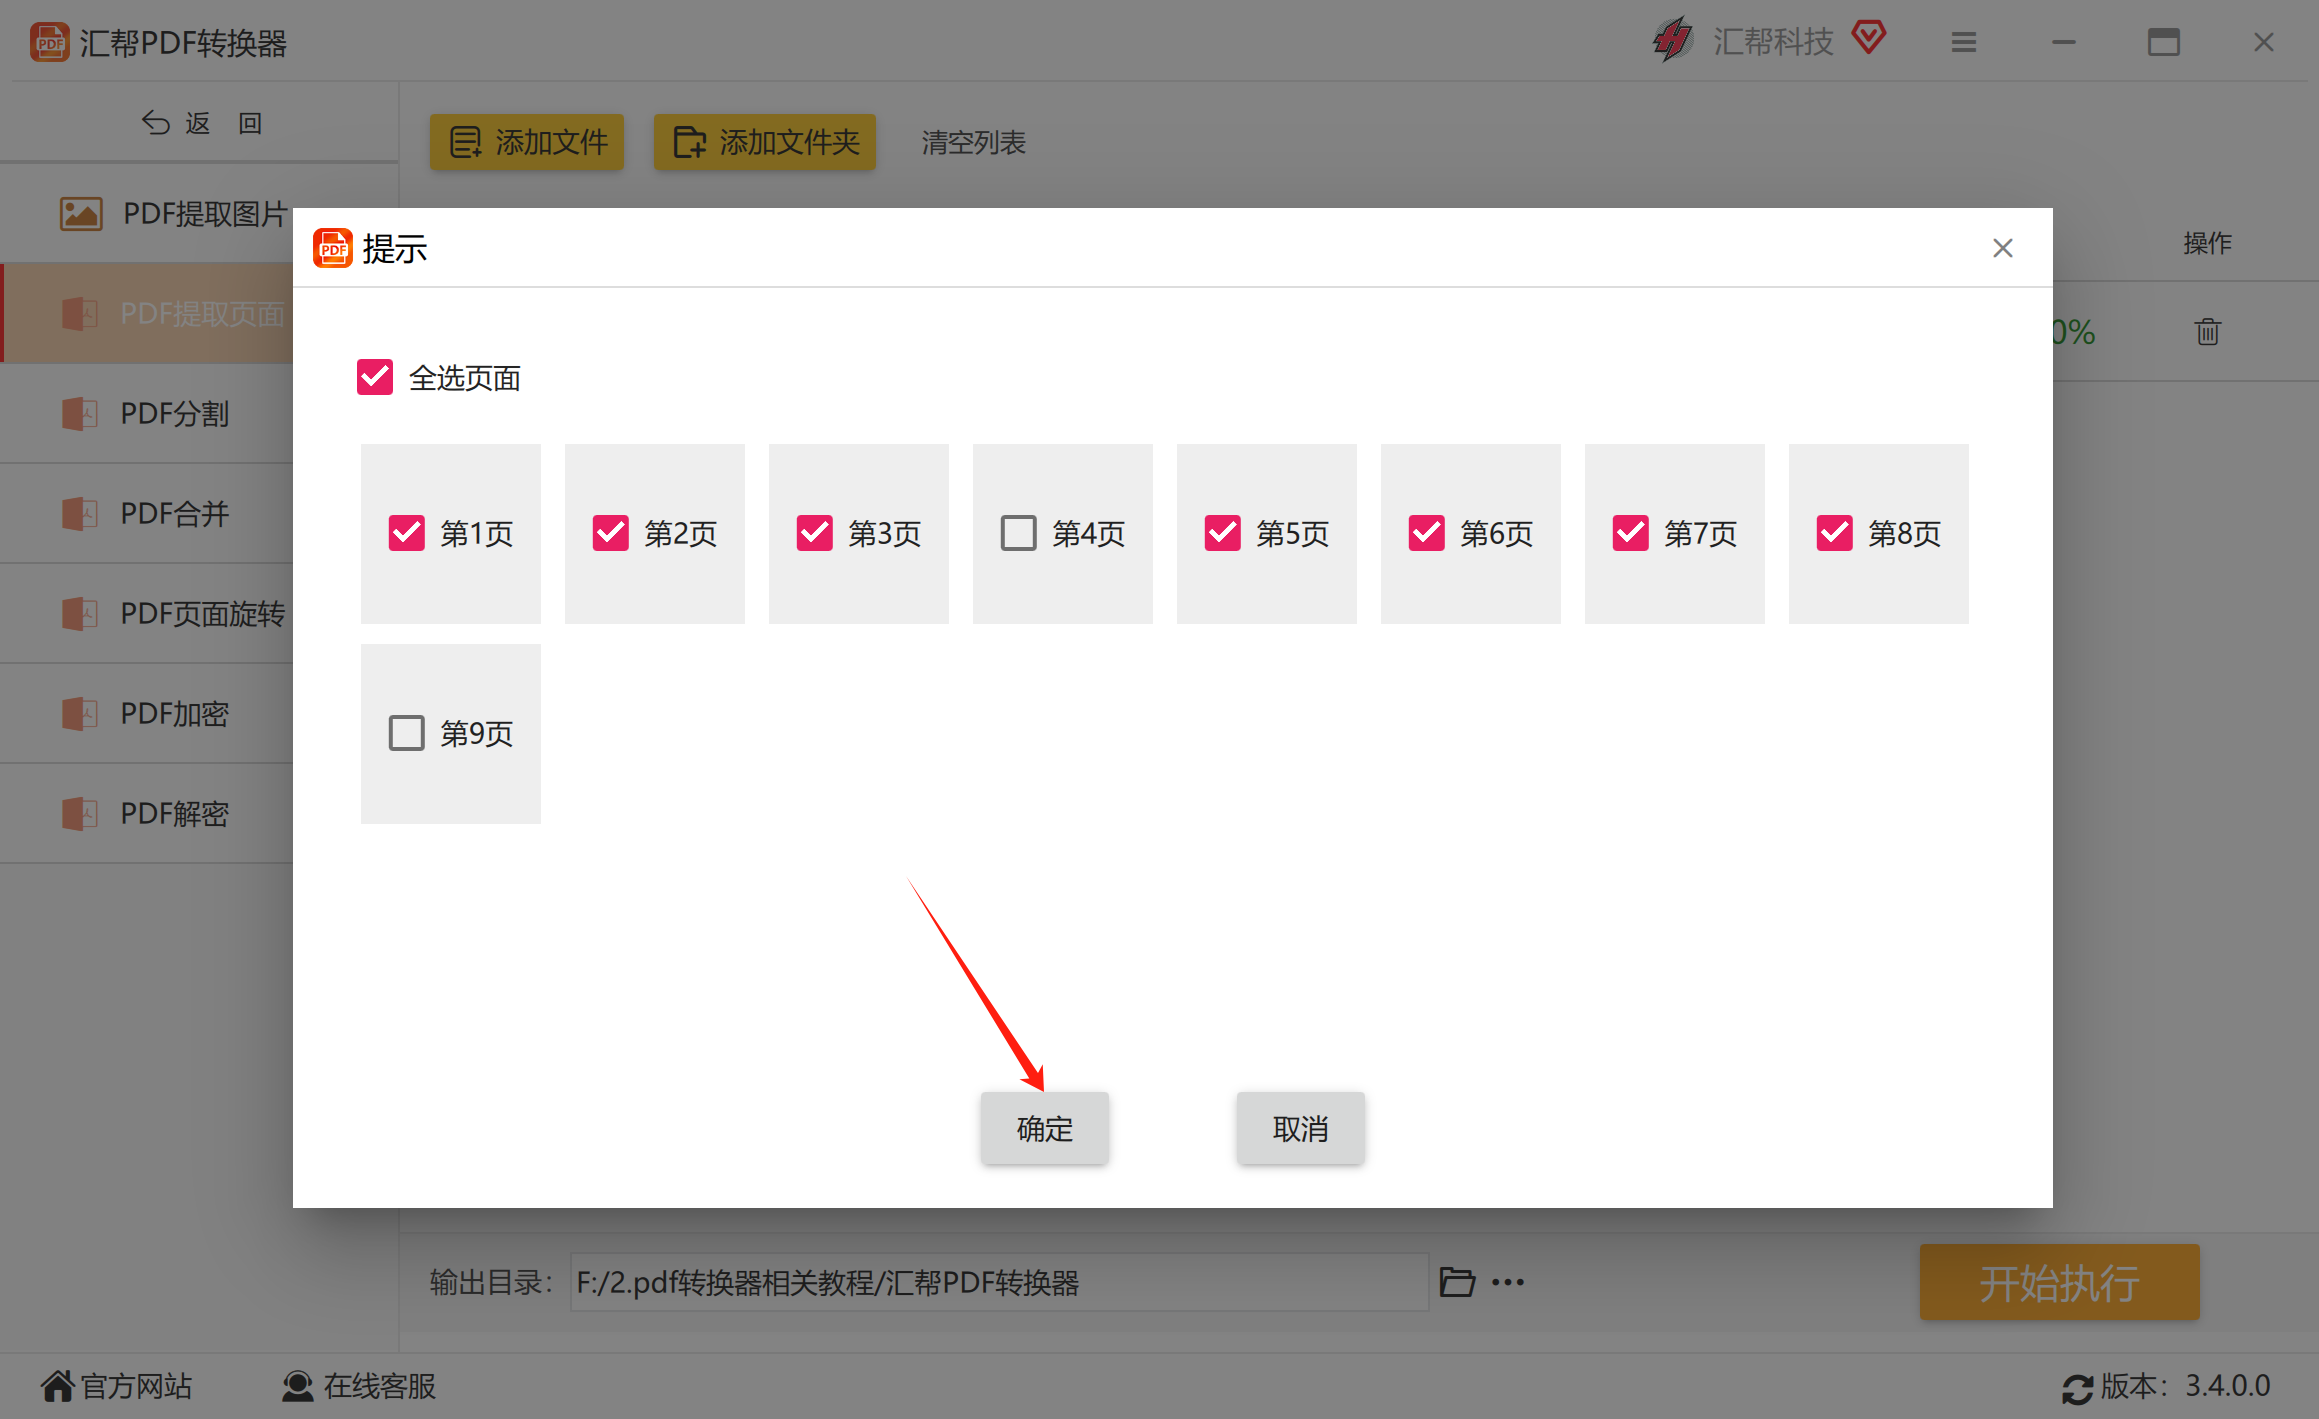Uncheck the 第1页 checkbox

click(407, 533)
